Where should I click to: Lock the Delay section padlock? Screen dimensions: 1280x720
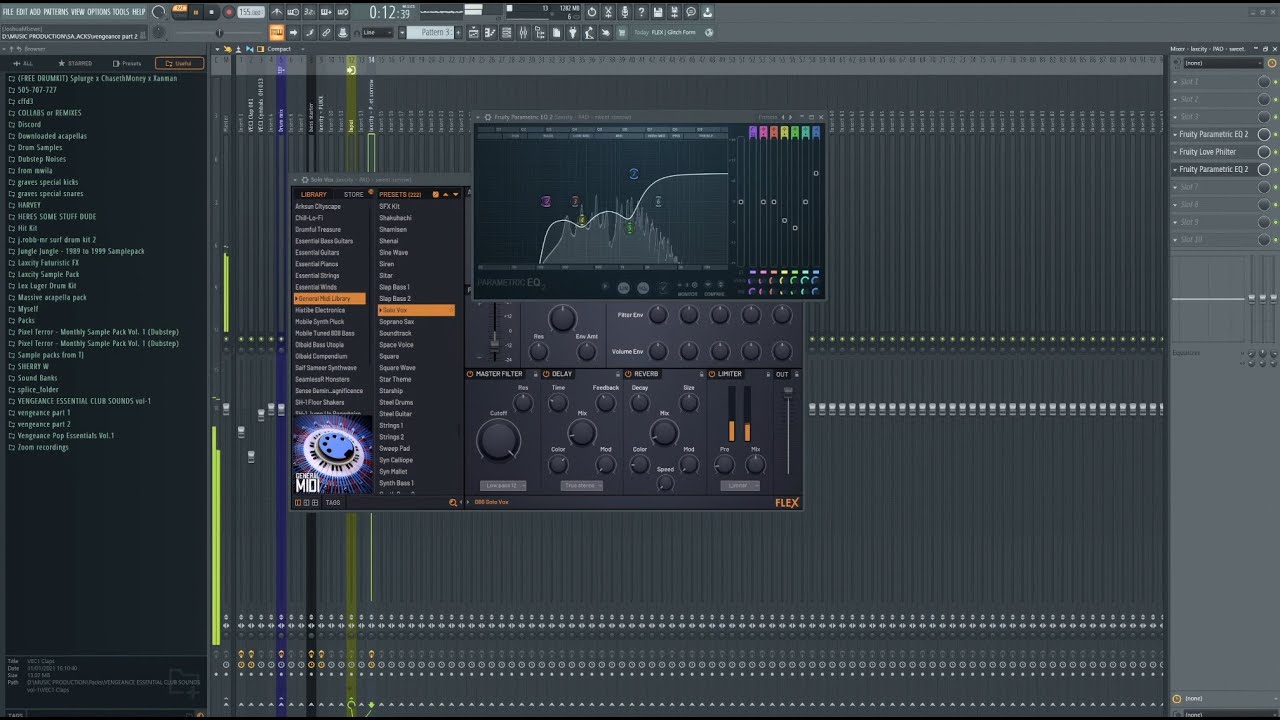(617, 374)
